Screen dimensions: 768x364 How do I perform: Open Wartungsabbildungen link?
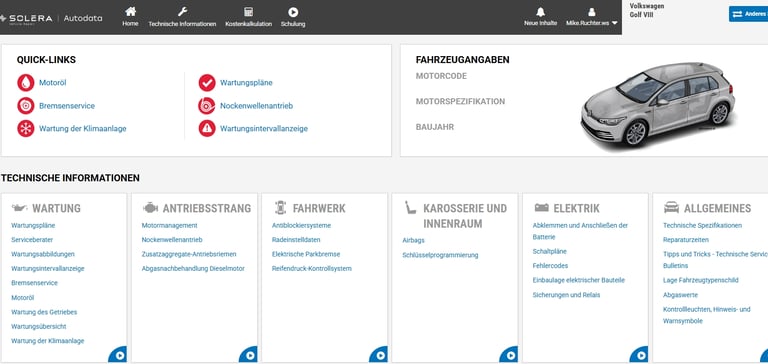43,254
